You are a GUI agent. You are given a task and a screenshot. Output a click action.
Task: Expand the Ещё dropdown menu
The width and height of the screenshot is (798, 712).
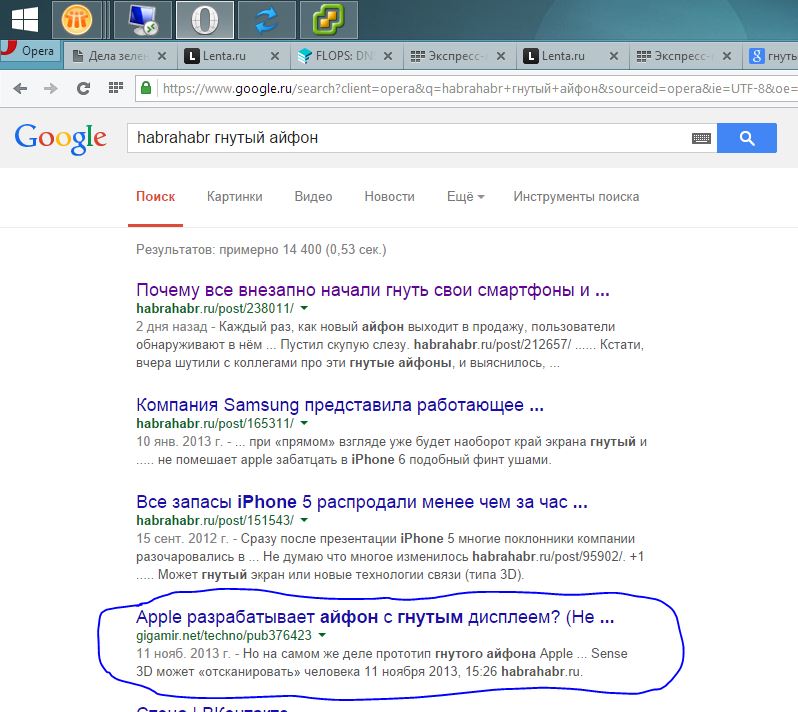click(x=465, y=196)
